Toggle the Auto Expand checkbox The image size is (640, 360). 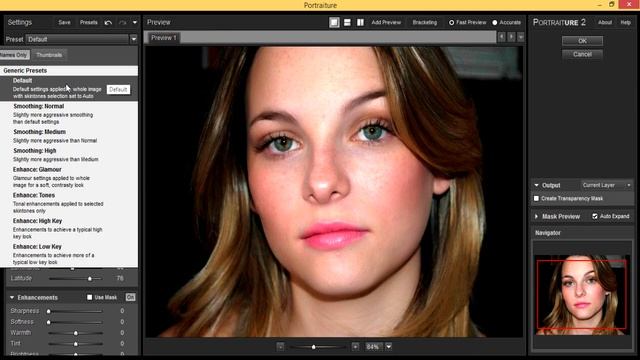[x=595, y=216]
